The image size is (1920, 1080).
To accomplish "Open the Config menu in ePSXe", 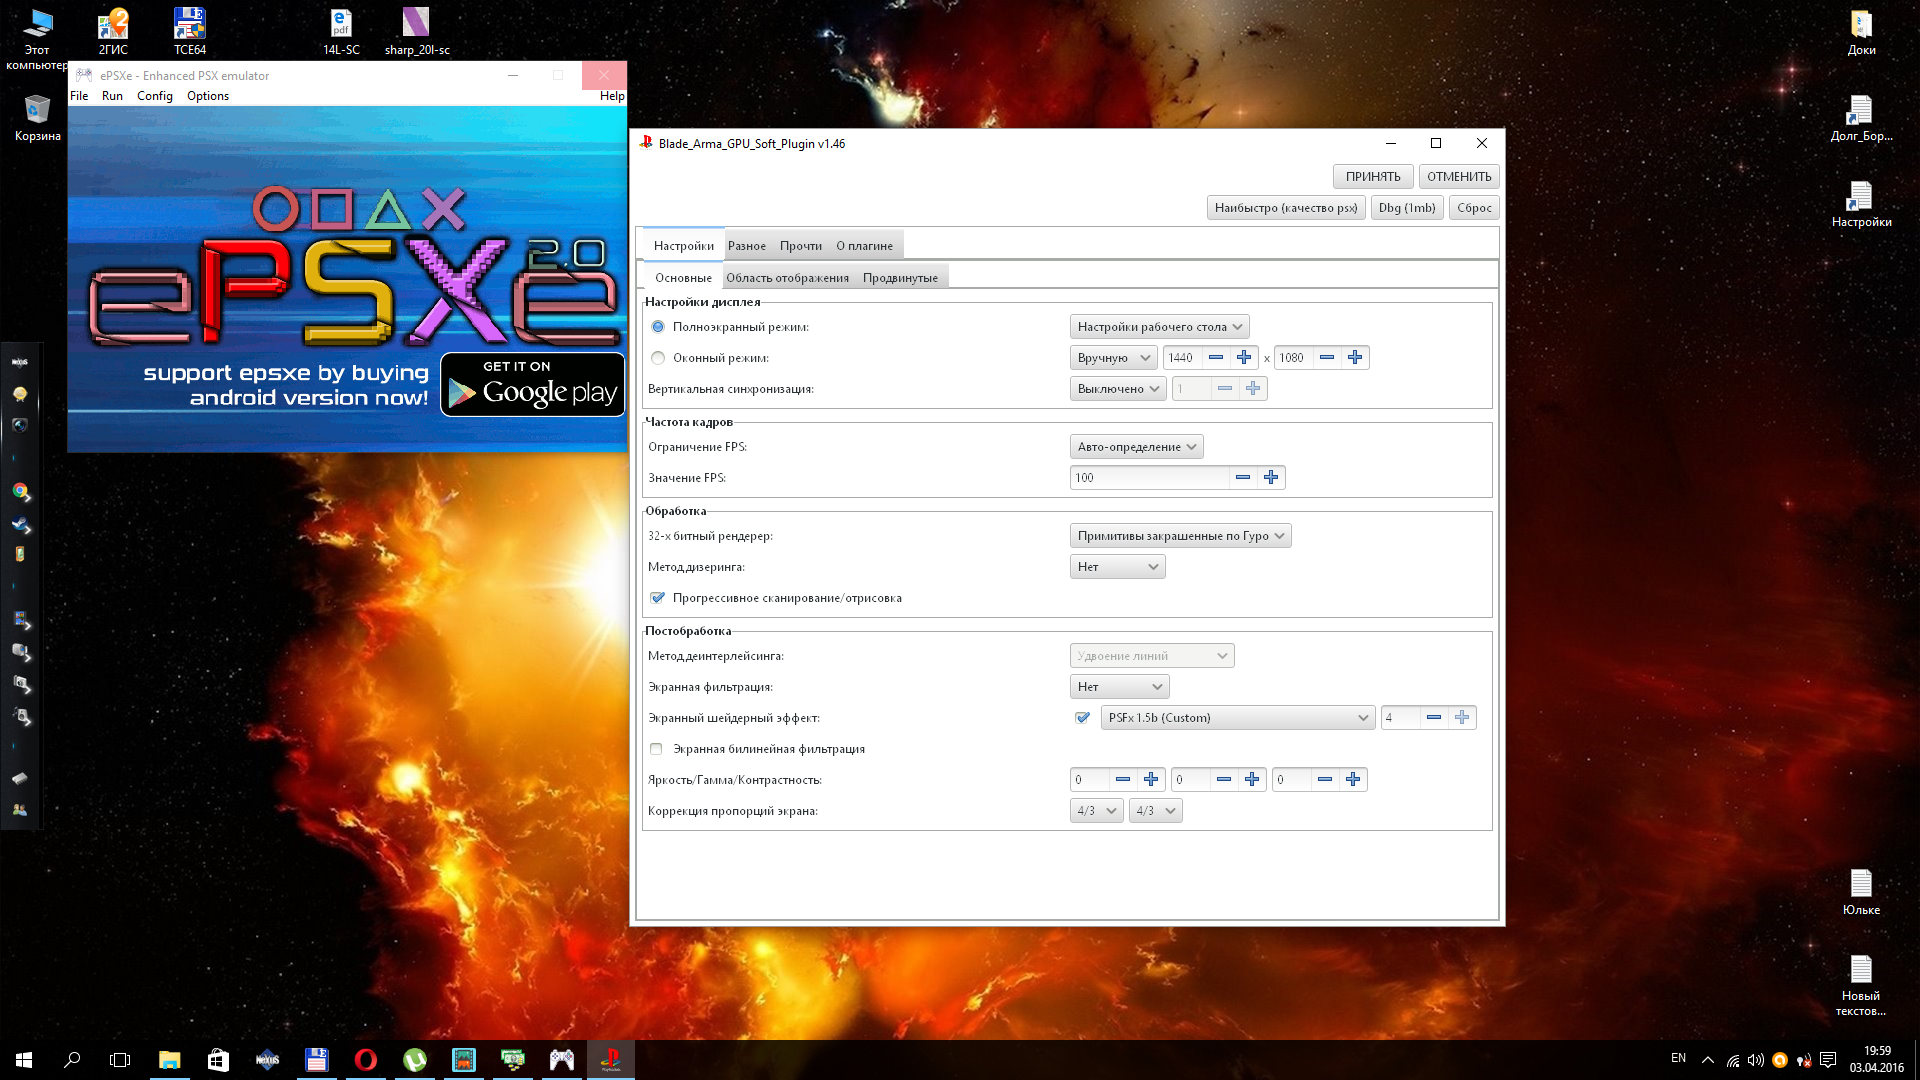I will 155,96.
